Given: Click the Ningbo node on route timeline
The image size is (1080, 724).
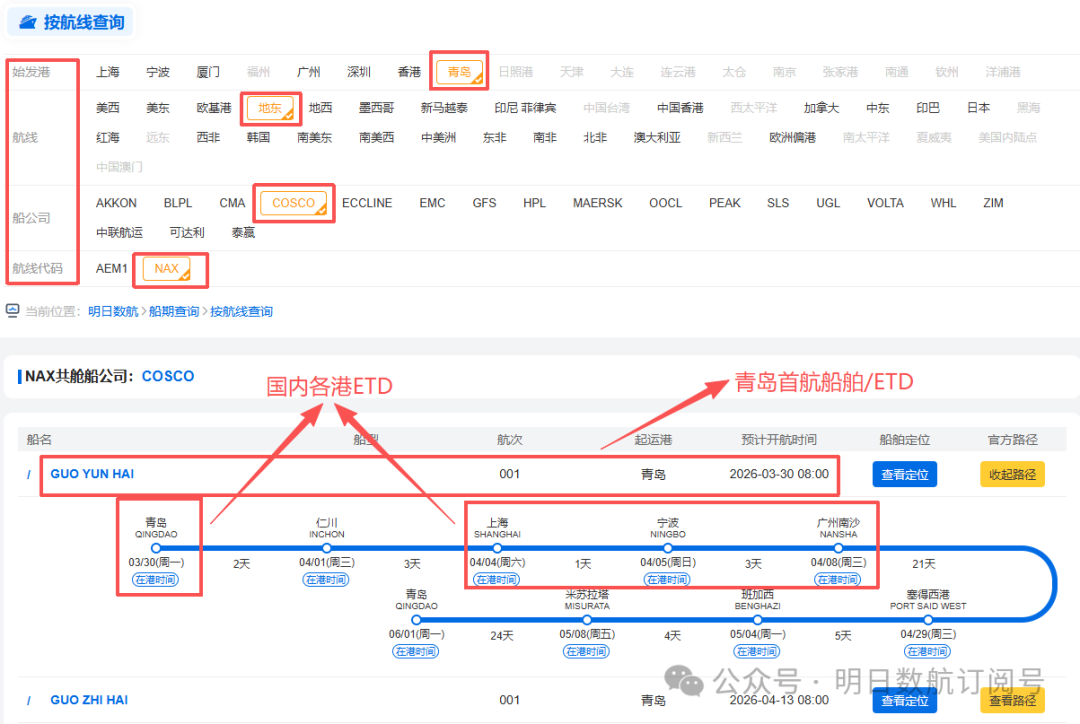Looking at the screenshot, I should pos(668,548).
